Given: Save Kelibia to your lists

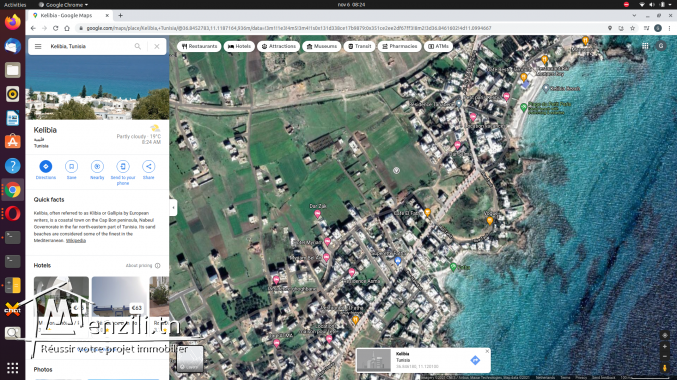Looking at the screenshot, I should 71,170.
